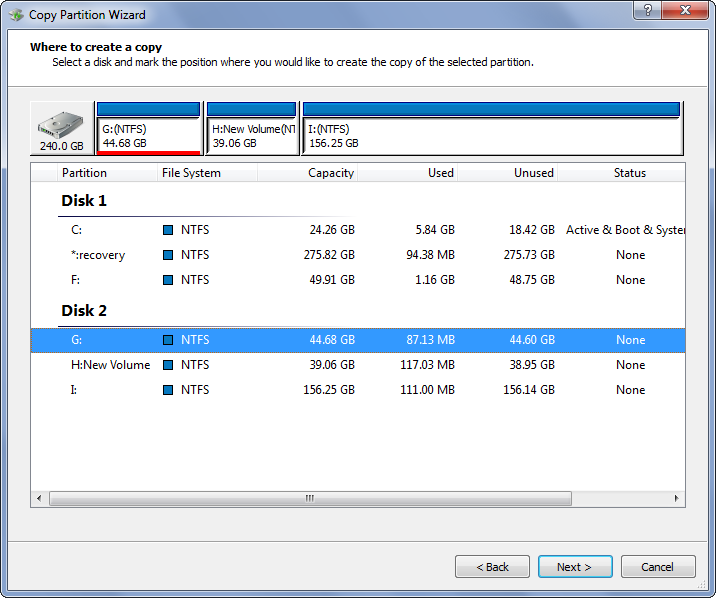Proceed with the Next > button

575,567
